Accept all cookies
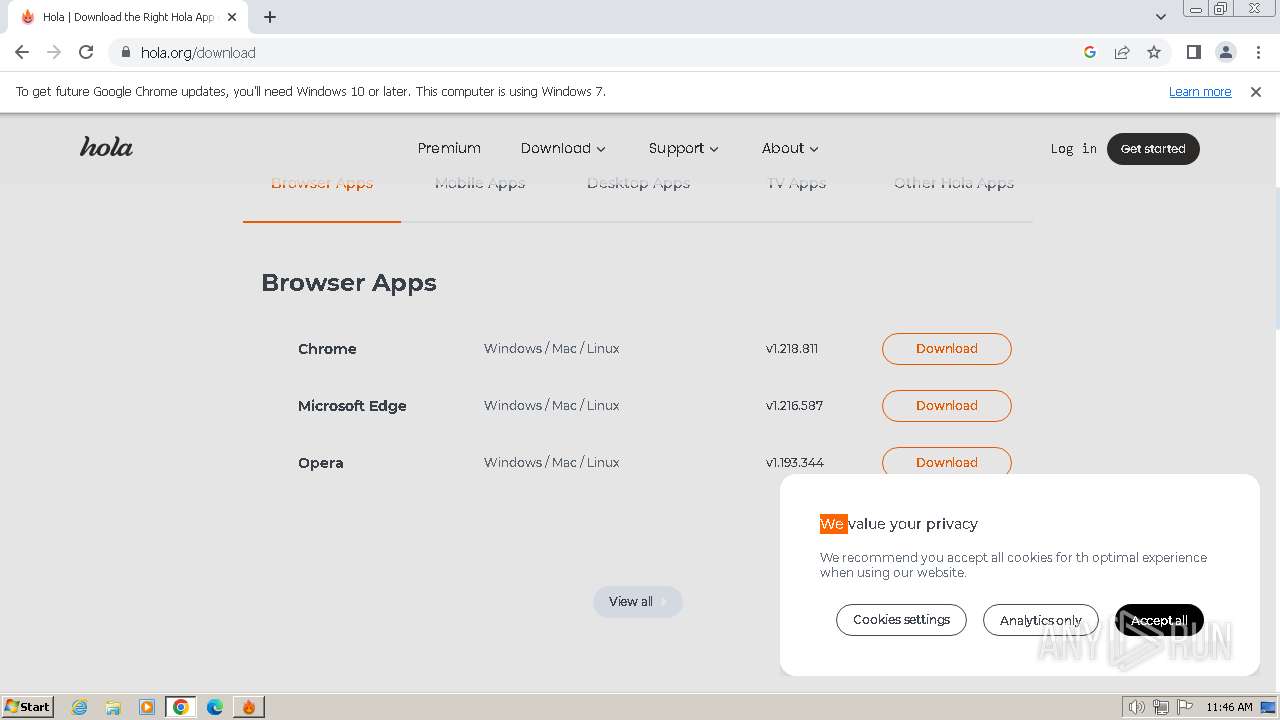This screenshot has width=1280, height=720. point(1159,620)
